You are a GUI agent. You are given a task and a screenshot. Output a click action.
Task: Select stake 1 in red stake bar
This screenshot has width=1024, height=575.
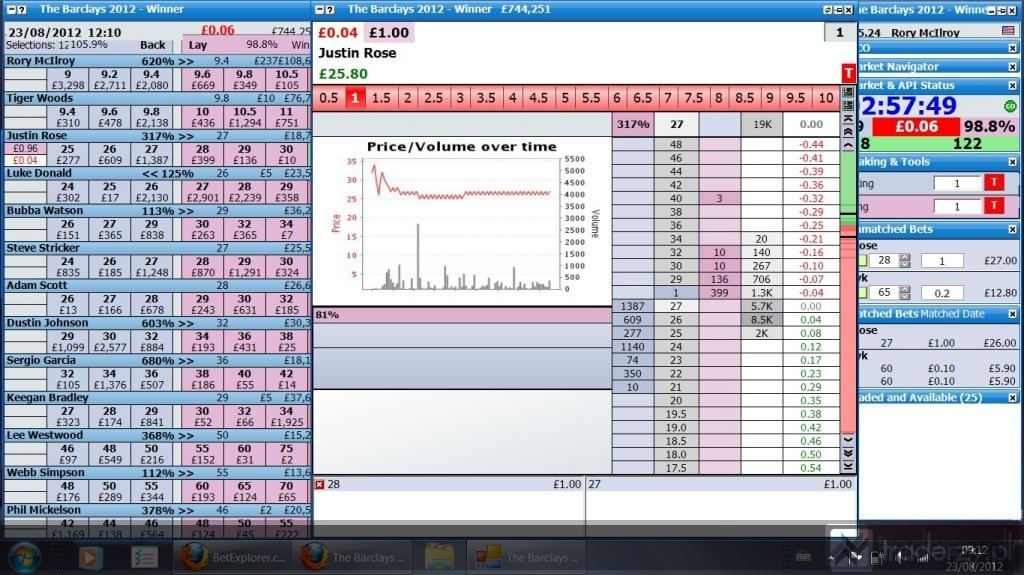click(355, 98)
